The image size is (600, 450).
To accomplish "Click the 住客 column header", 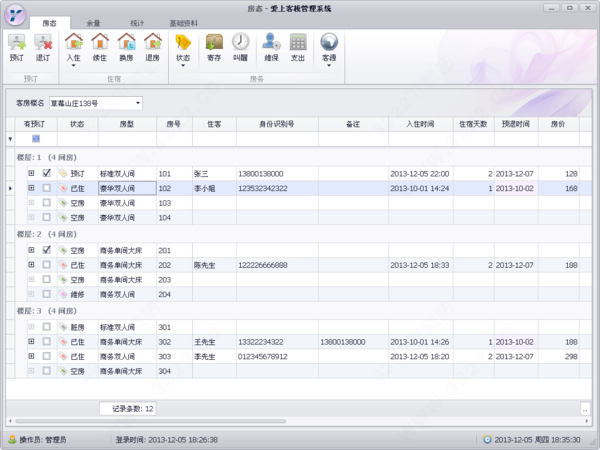I will (214, 124).
